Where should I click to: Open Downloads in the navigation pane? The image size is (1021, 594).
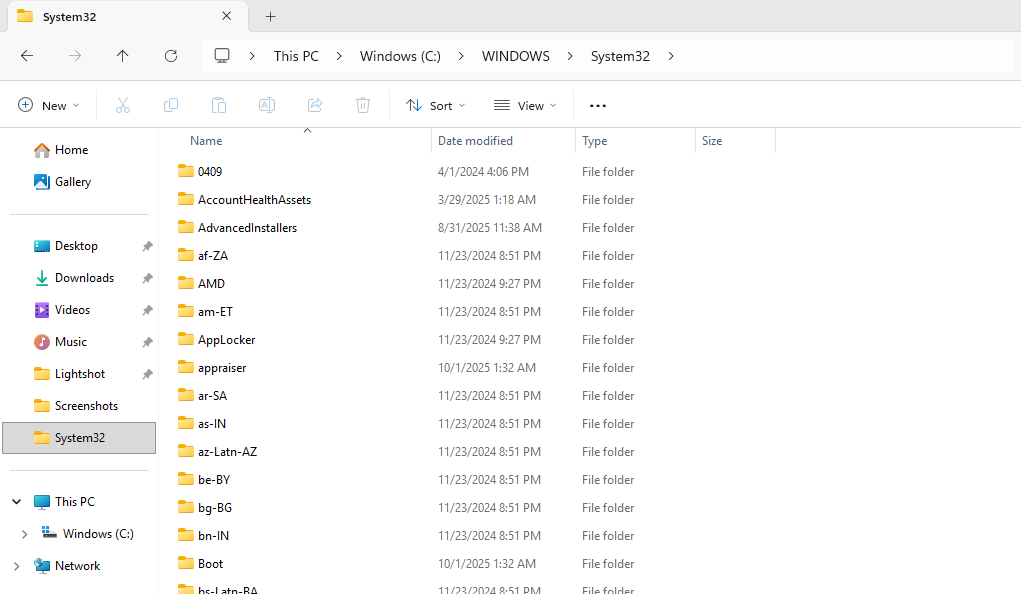84,278
